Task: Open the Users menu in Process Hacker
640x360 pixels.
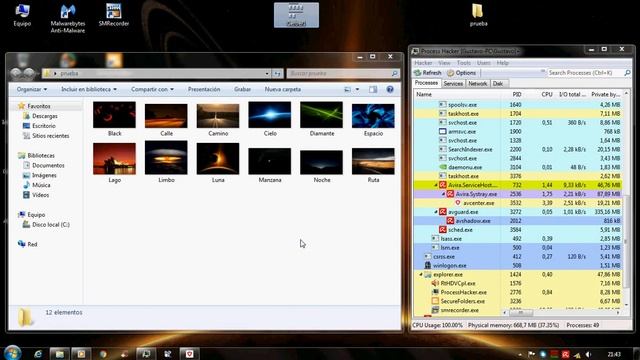Action: coord(484,63)
